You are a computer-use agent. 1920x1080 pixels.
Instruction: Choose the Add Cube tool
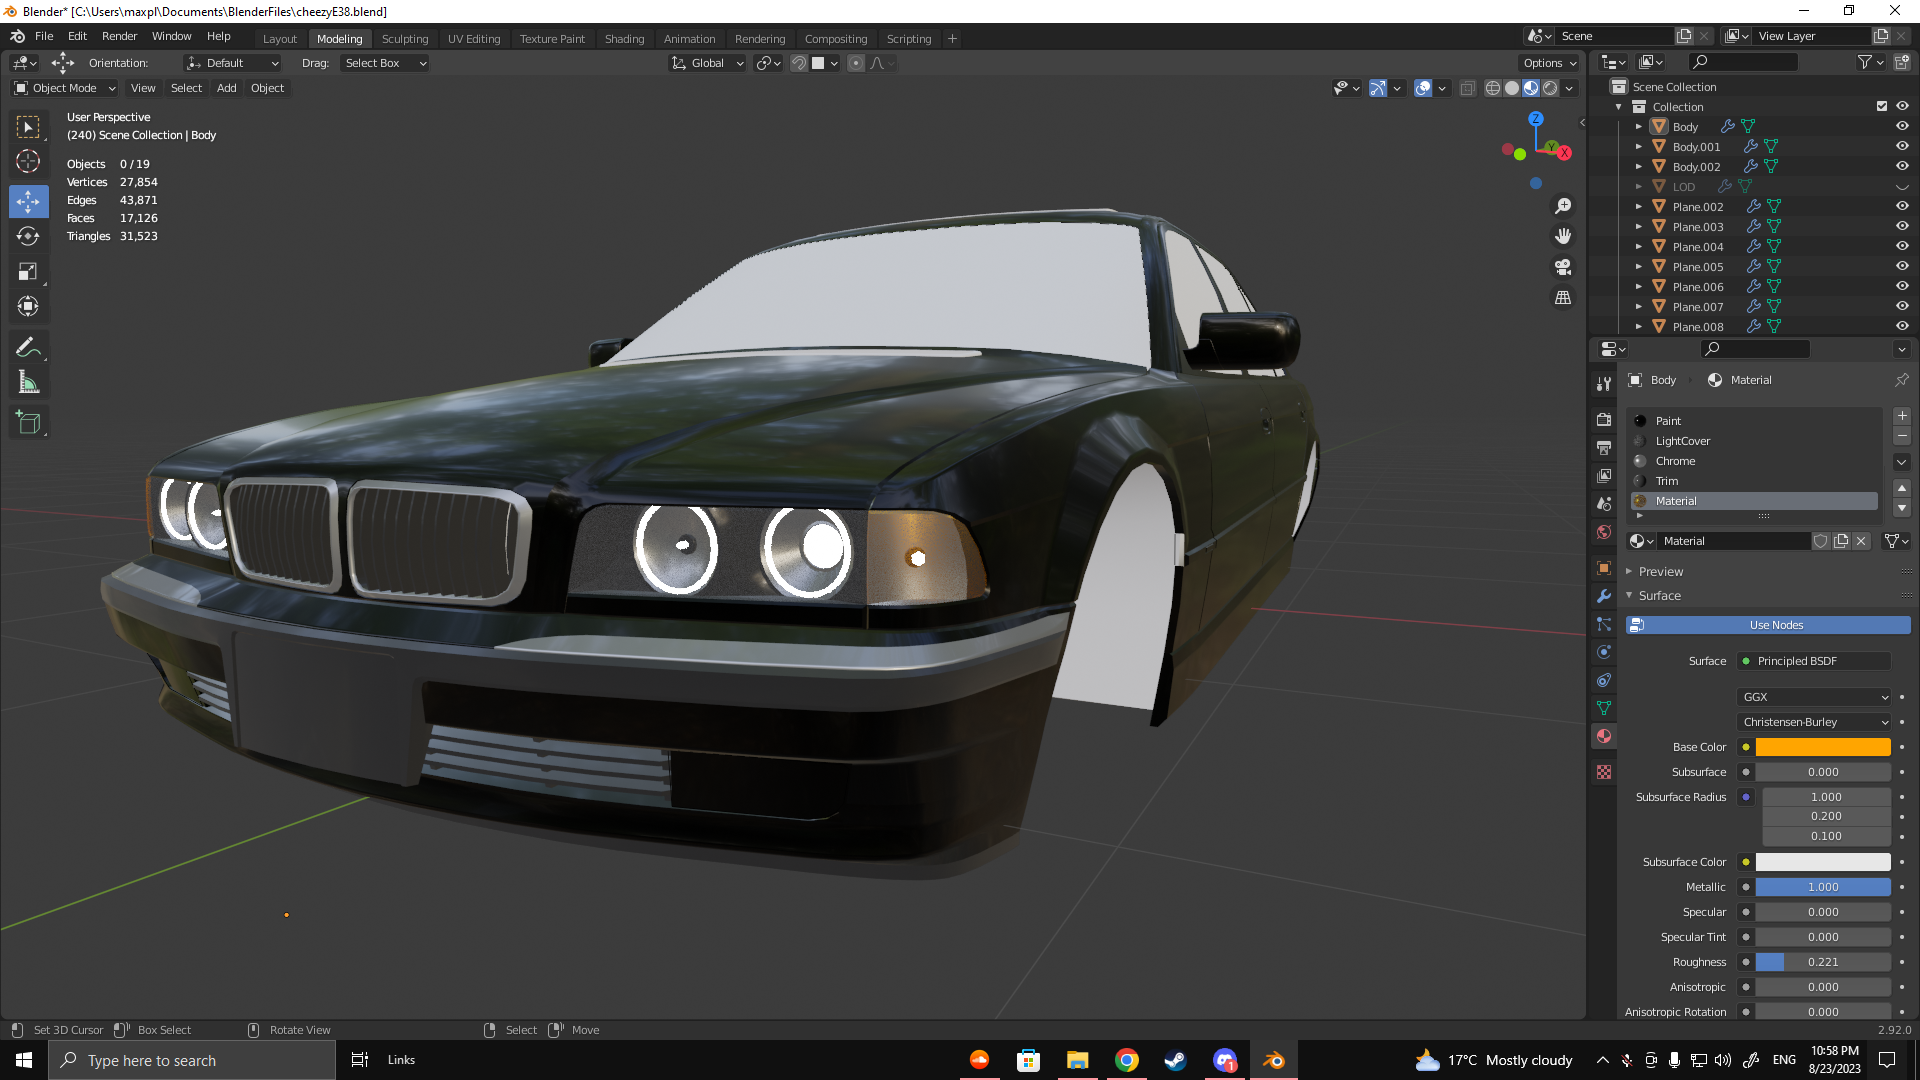pos(28,423)
